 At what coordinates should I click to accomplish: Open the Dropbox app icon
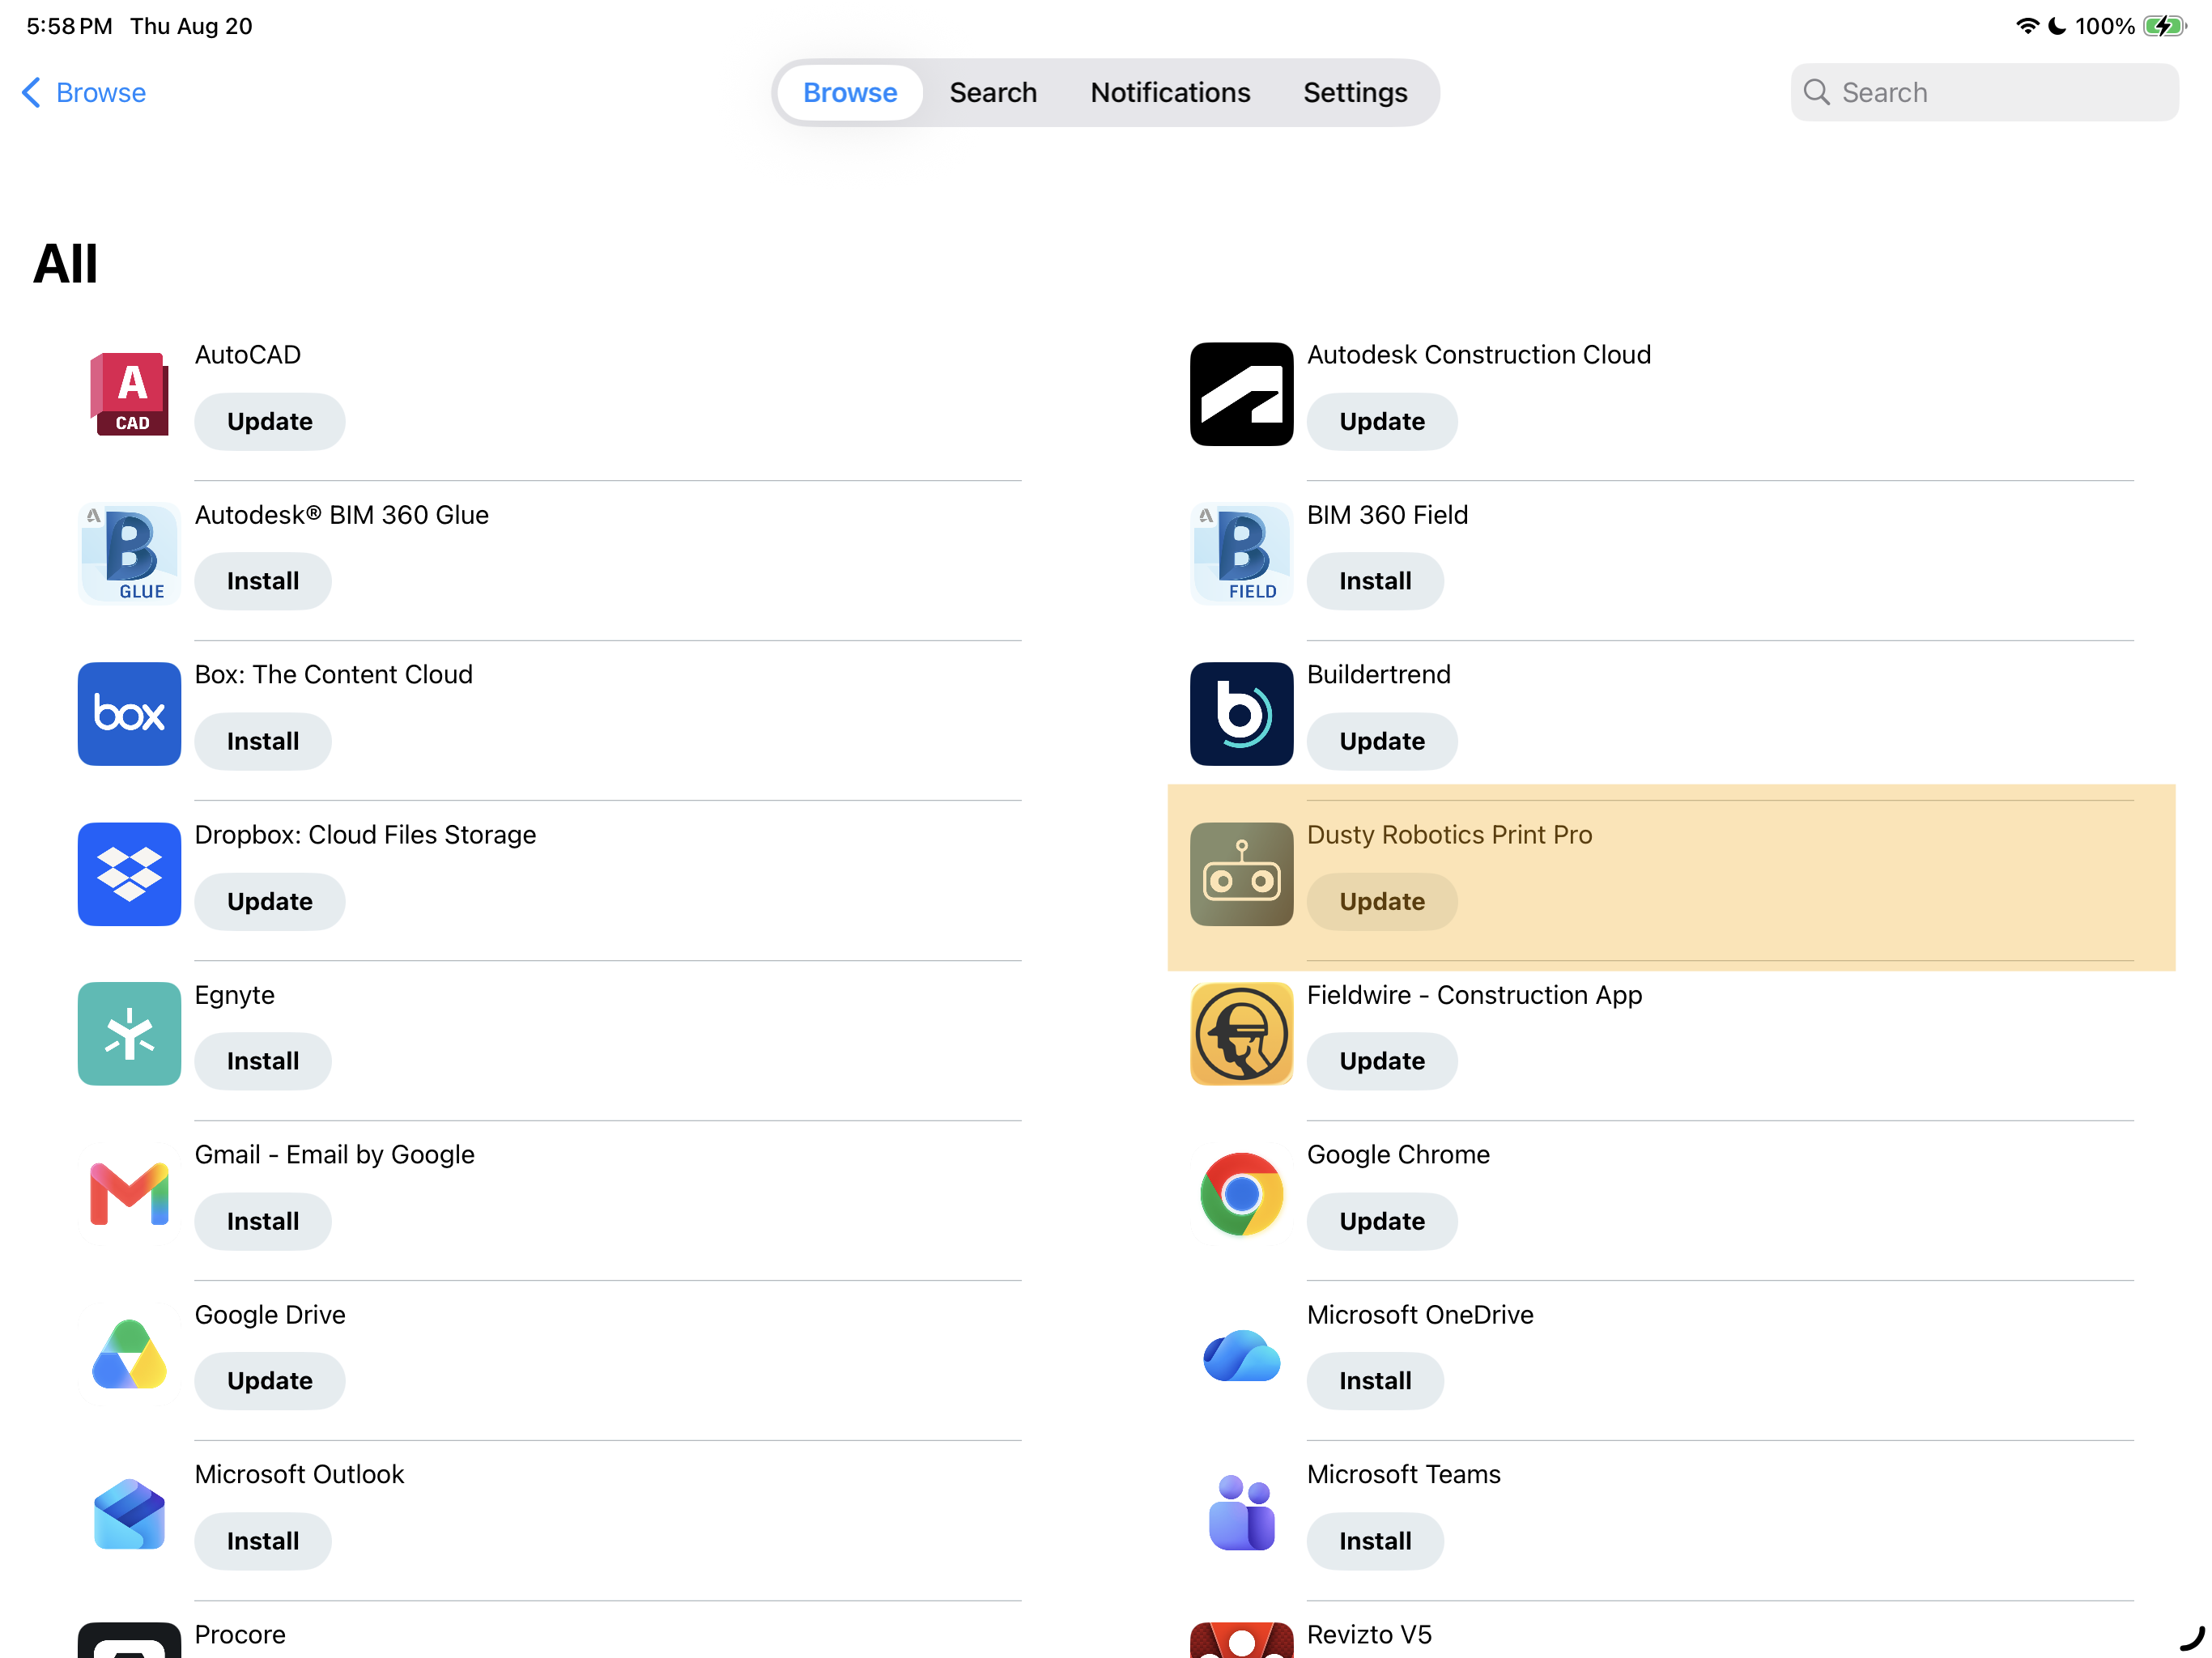click(x=129, y=874)
